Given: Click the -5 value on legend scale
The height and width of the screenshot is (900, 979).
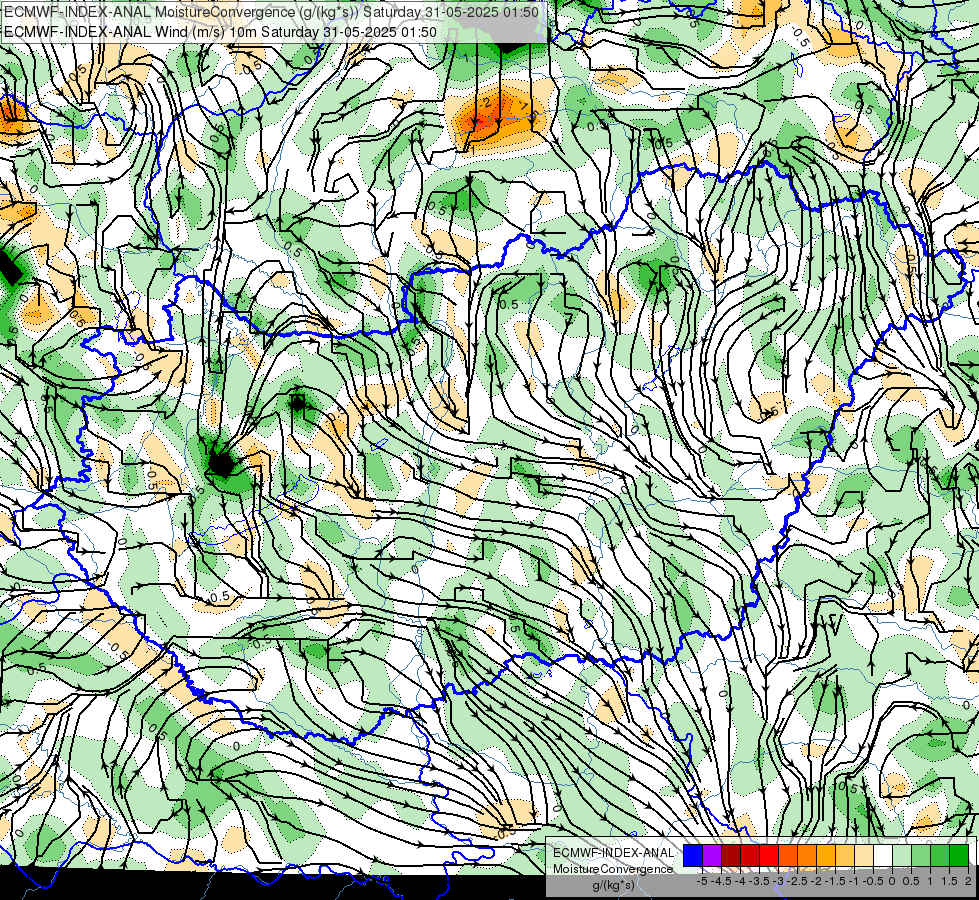Looking at the screenshot, I should pyautogui.click(x=702, y=881).
